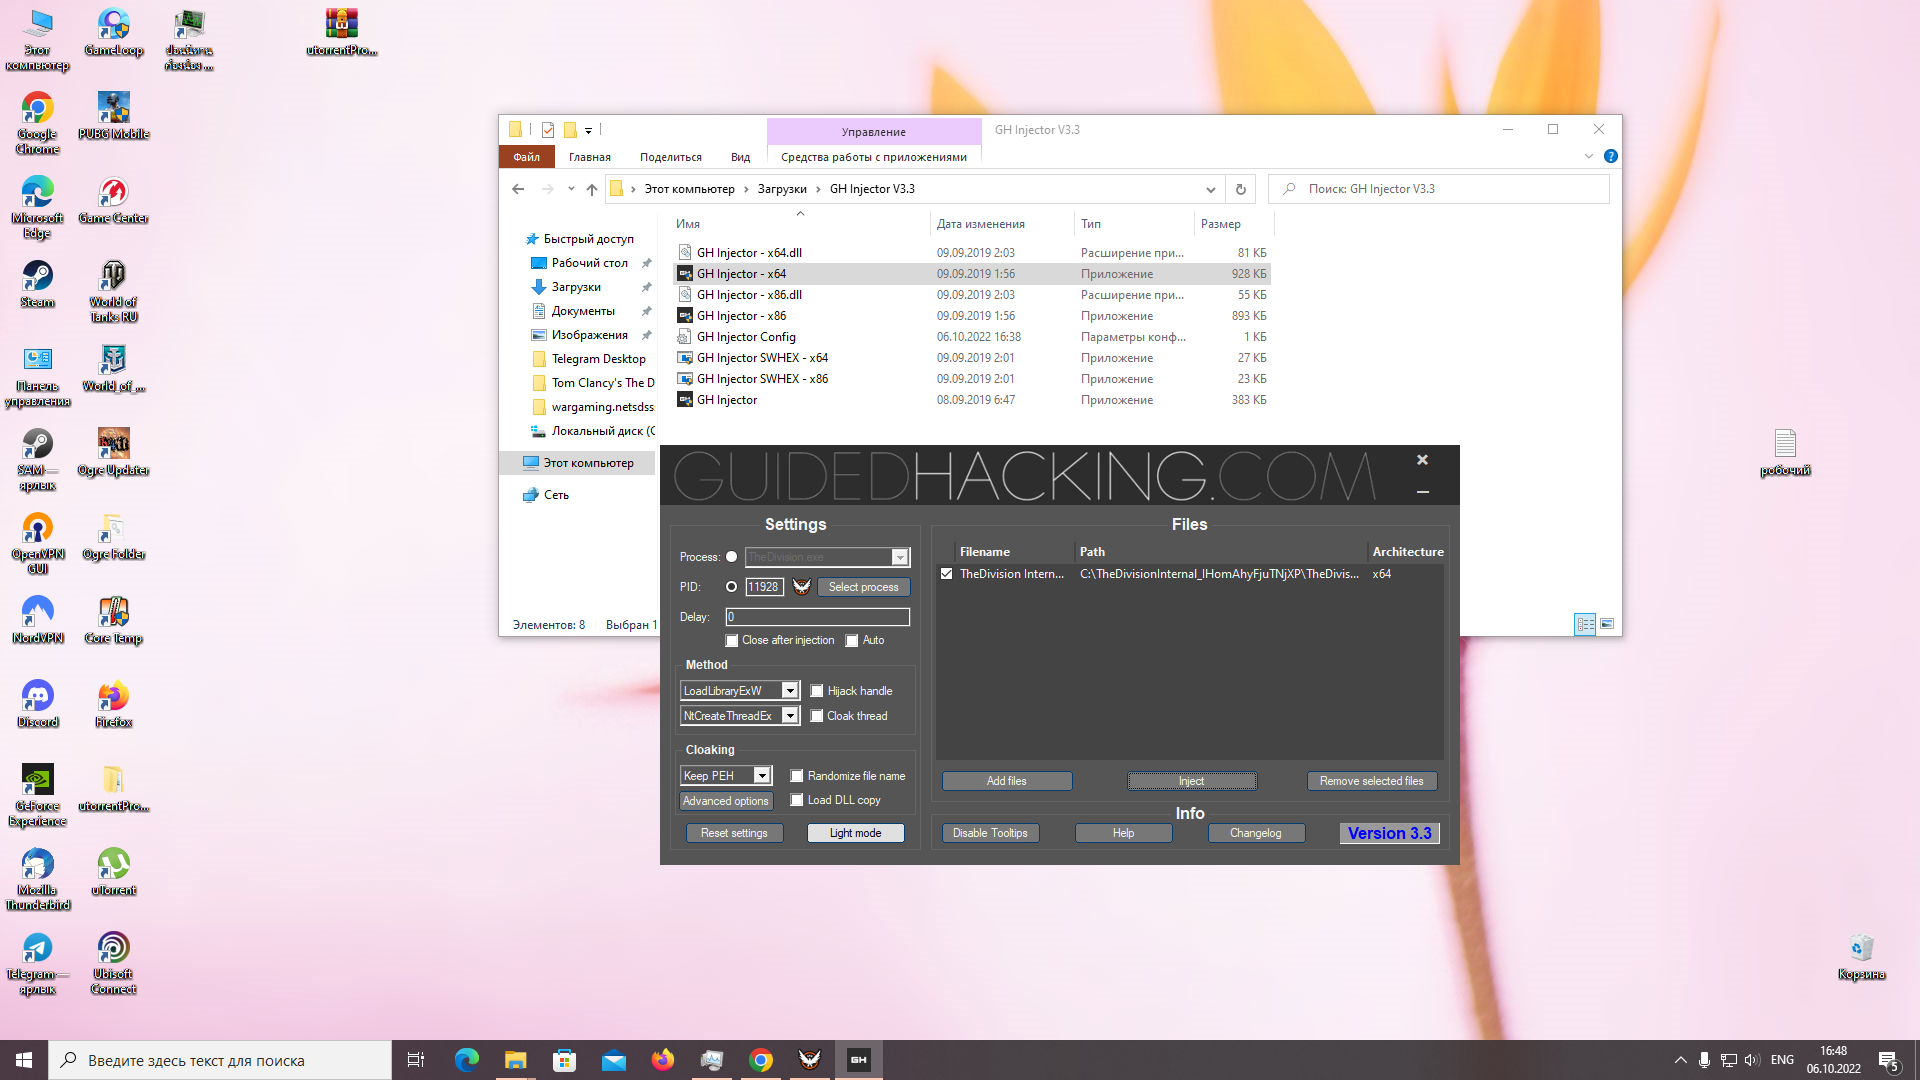
Task: Click the Inject button
Action: point(1192,781)
